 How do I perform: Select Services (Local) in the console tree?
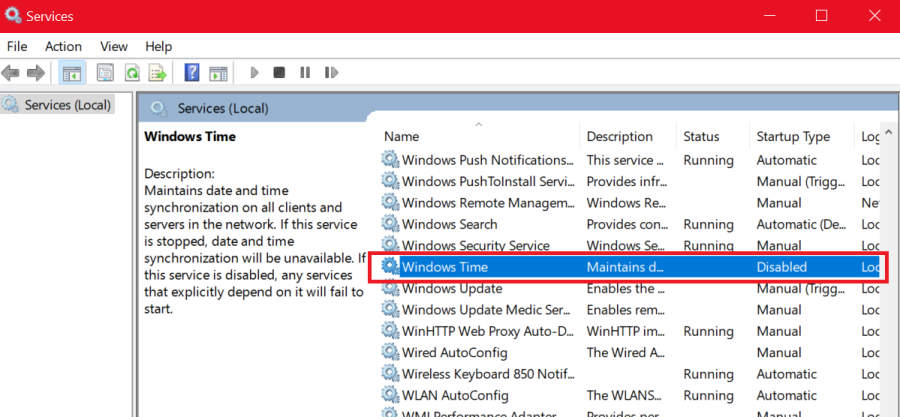pos(57,104)
